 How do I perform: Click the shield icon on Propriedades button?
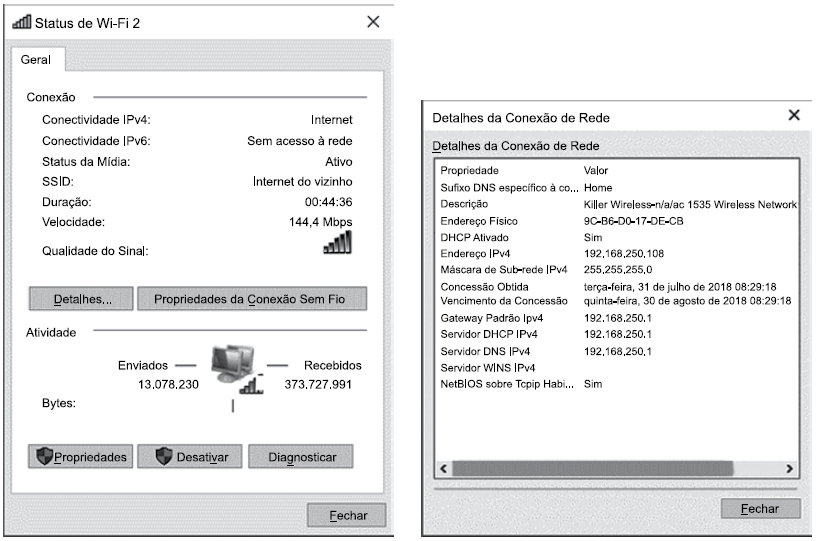[x=43, y=457]
